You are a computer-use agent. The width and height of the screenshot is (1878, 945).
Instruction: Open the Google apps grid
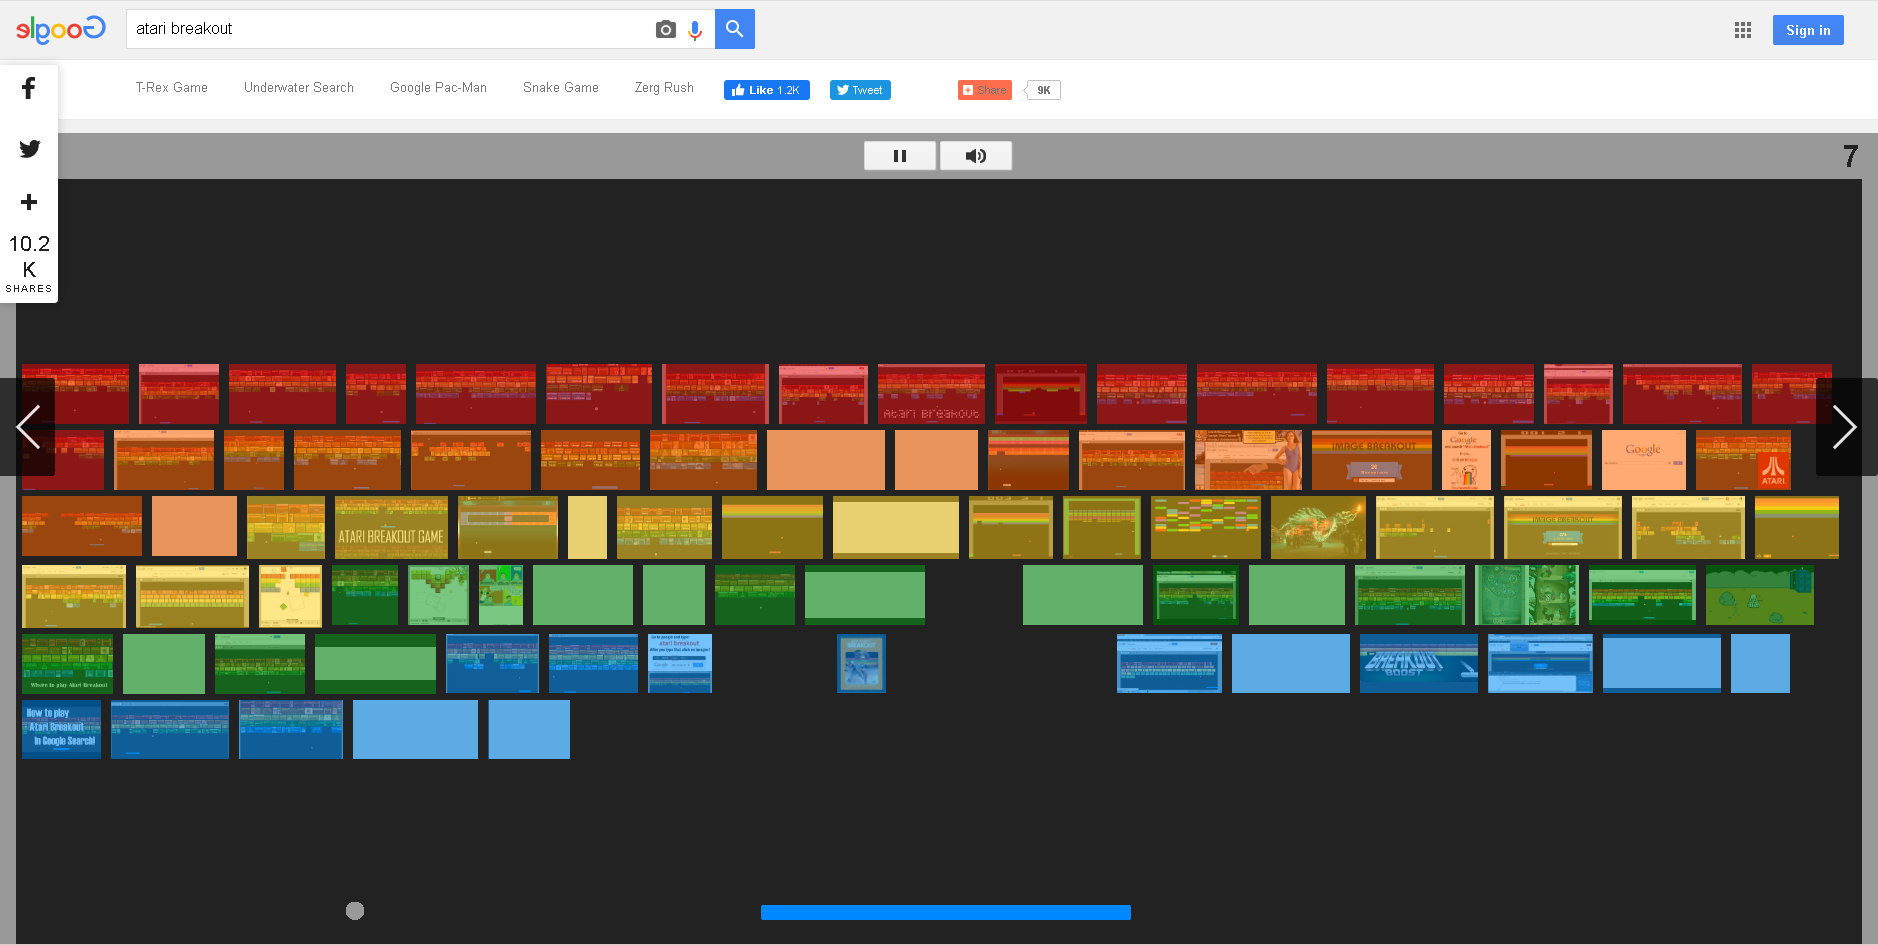coord(1743,30)
